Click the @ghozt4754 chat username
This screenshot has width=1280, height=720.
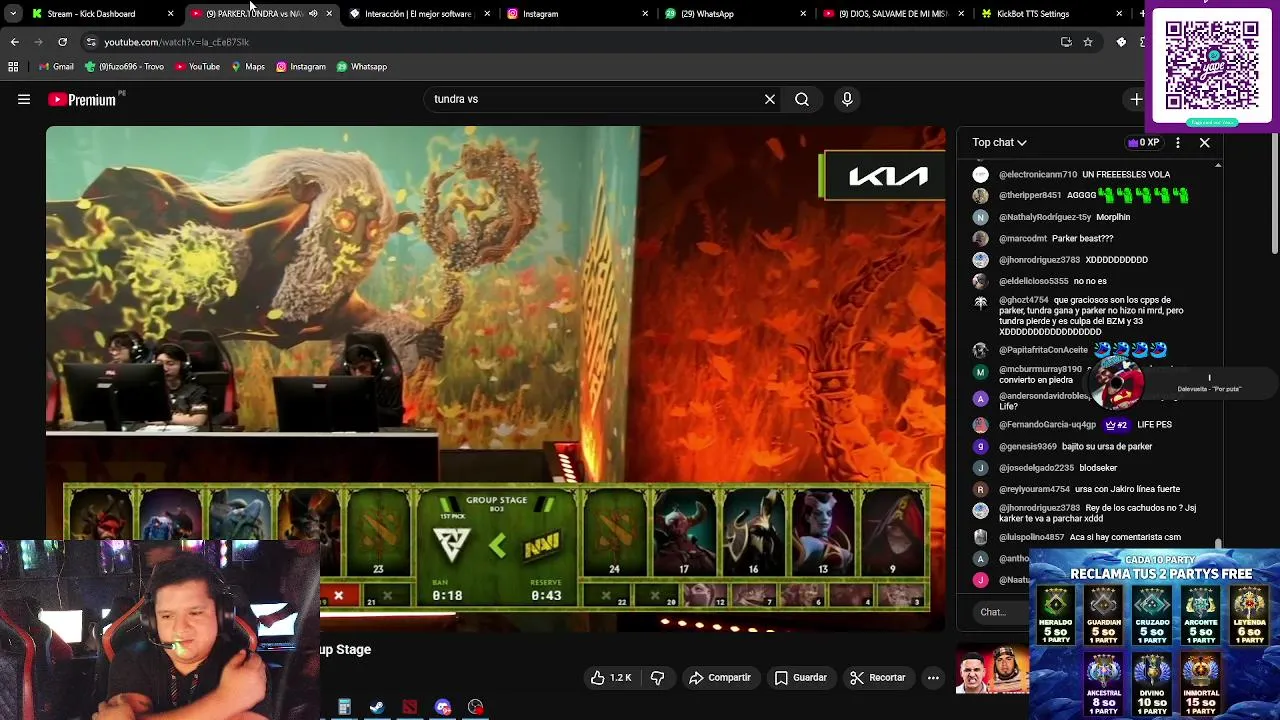point(1024,300)
